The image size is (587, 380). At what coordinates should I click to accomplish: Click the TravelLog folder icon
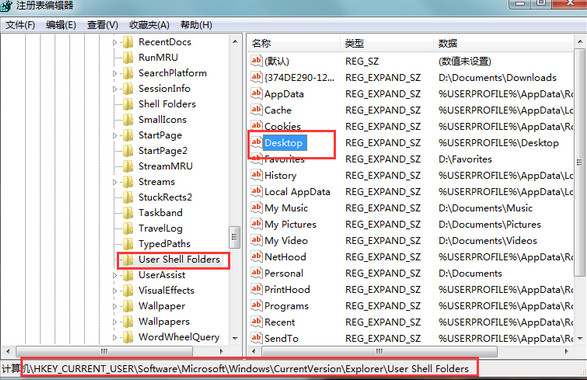pos(128,228)
